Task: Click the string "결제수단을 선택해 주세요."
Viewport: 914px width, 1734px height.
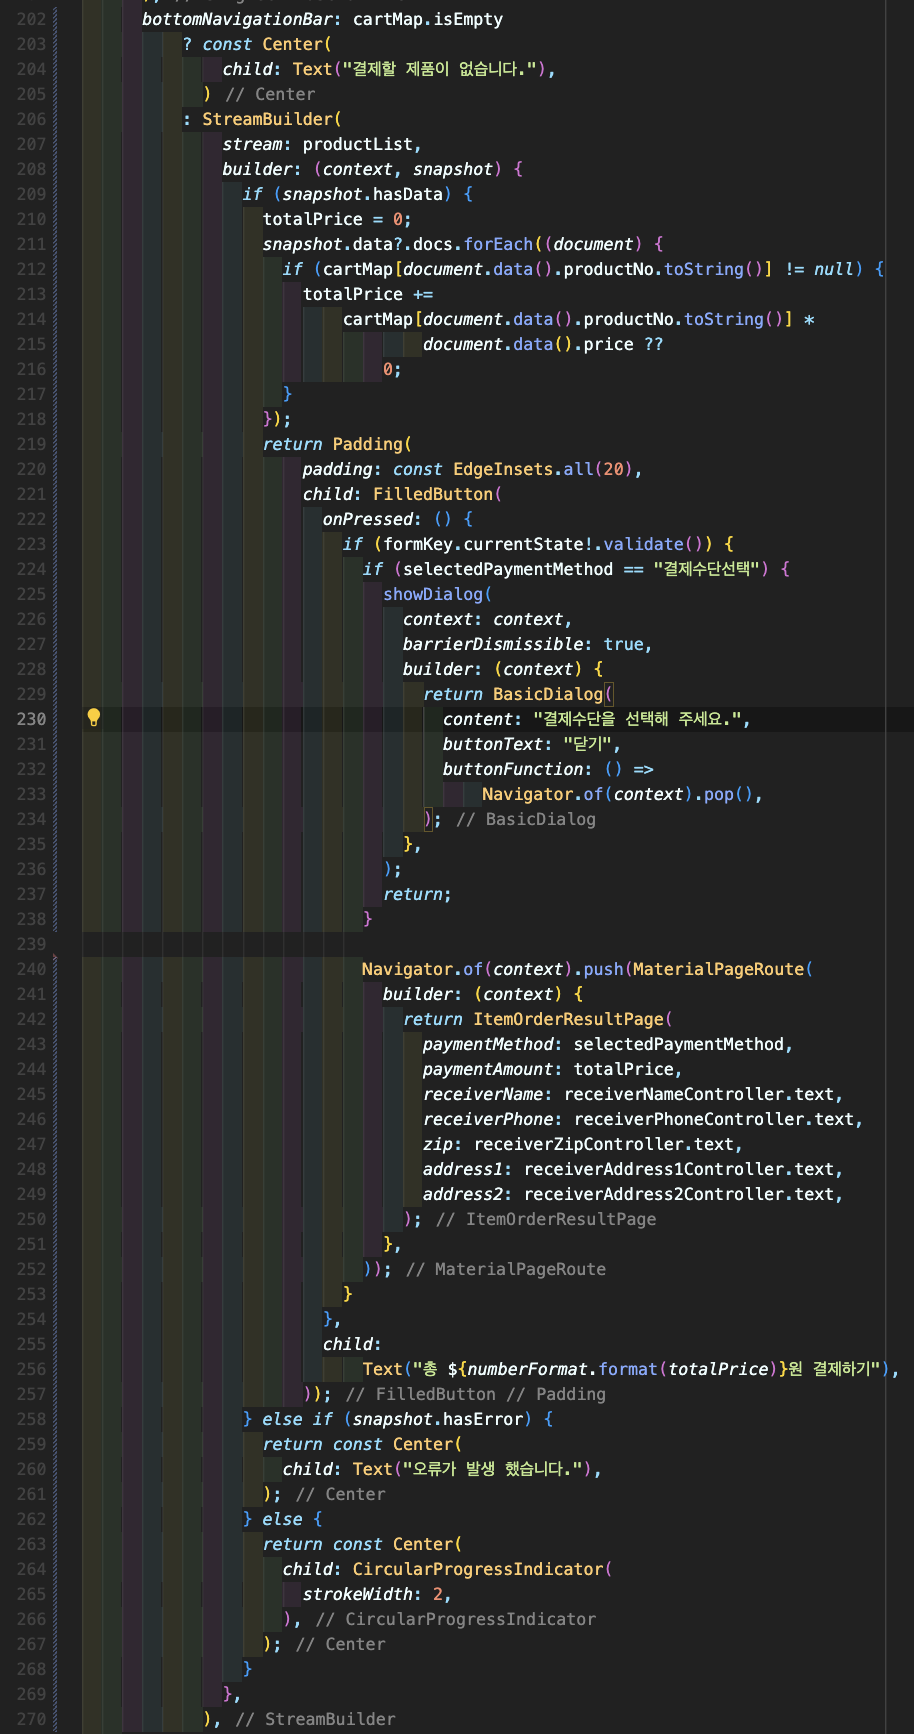Action: 638,719
